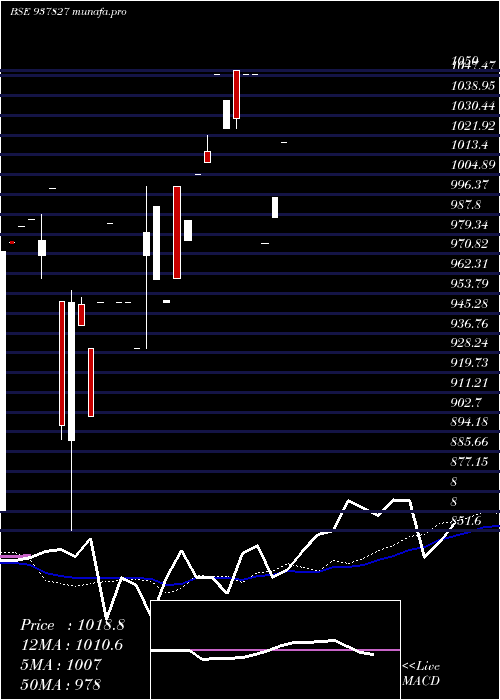Click the white candle between 1021 and 1038

(x=226, y=114)
